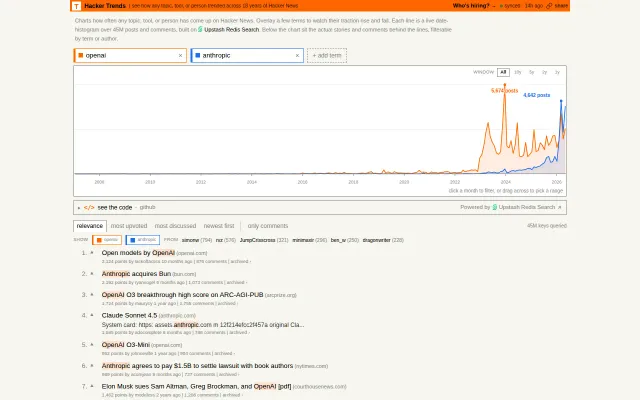Click the 2022 label on chart axis
Viewport: 640px width, 400px height.
point(455,182)
